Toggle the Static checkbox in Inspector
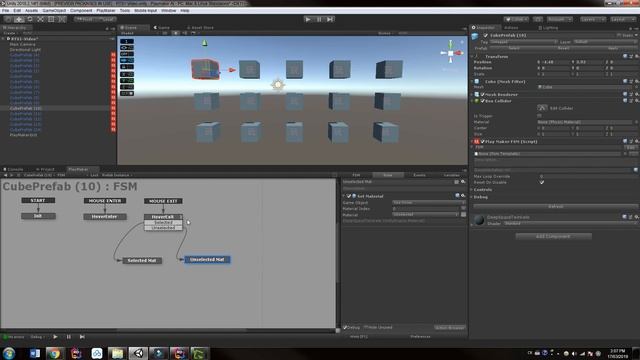The width and height of the screenshot is (640, 360). point(619,36)
